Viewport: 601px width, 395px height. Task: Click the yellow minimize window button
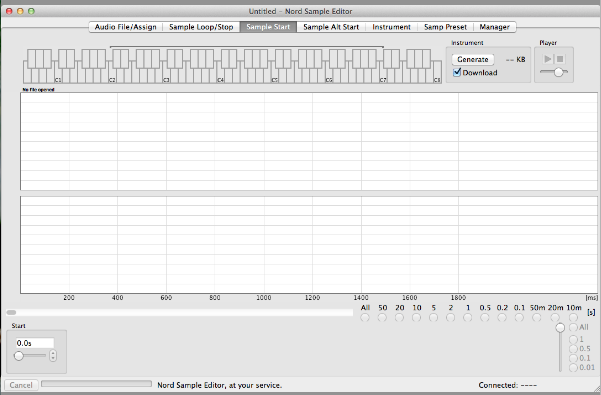[20, 11]
